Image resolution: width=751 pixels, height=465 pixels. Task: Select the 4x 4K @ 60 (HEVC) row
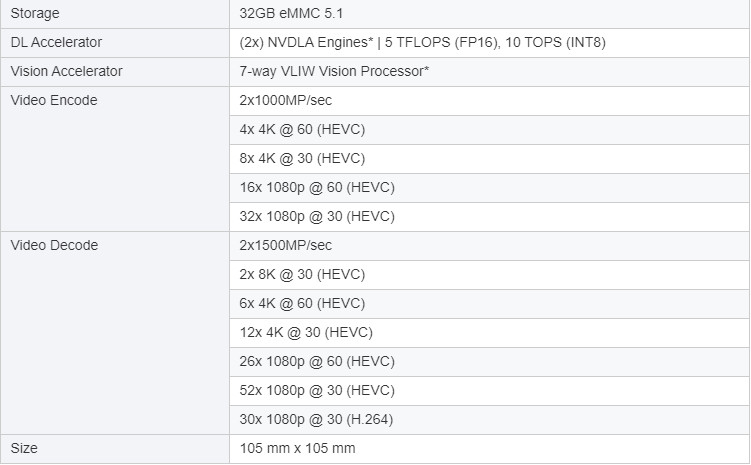click(302, 130)
